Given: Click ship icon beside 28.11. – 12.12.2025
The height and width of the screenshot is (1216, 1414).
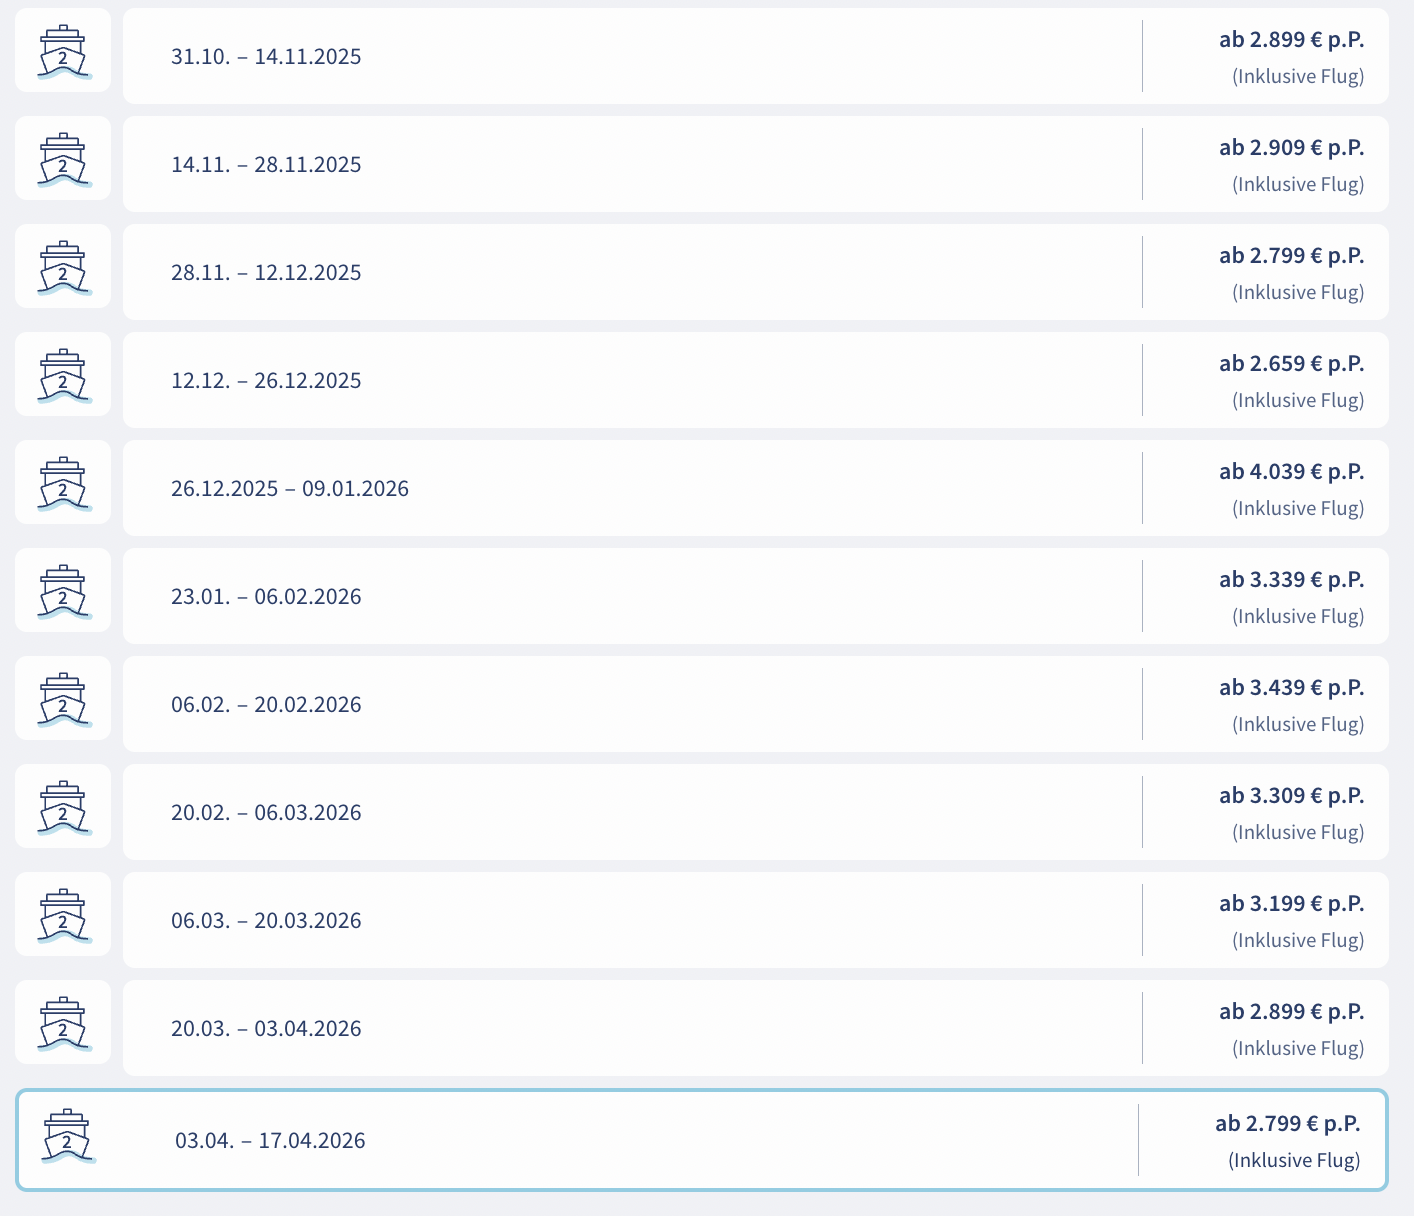Looking at the screenshot, I should point(63,267).
